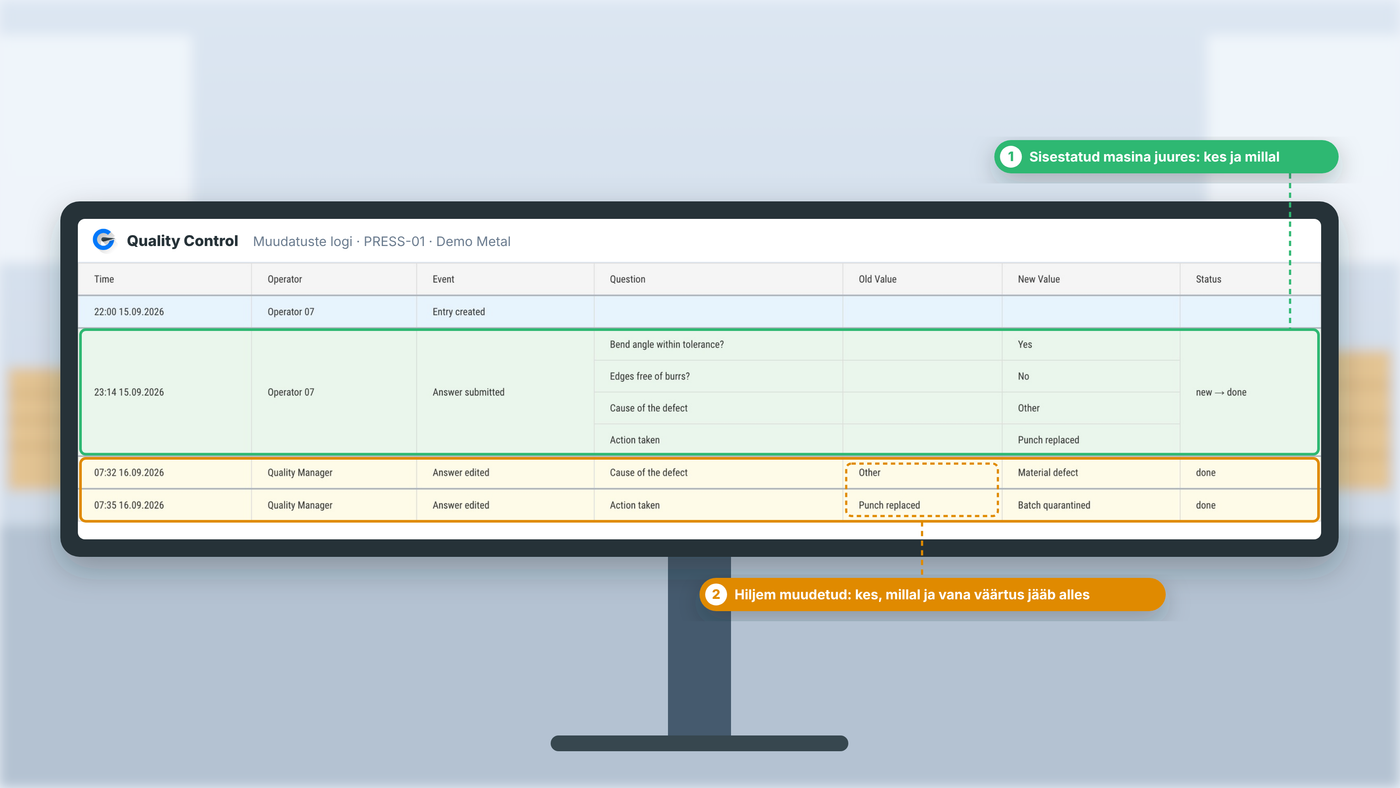Select the 23:14 Answer submitted entry

pos(699,392)
